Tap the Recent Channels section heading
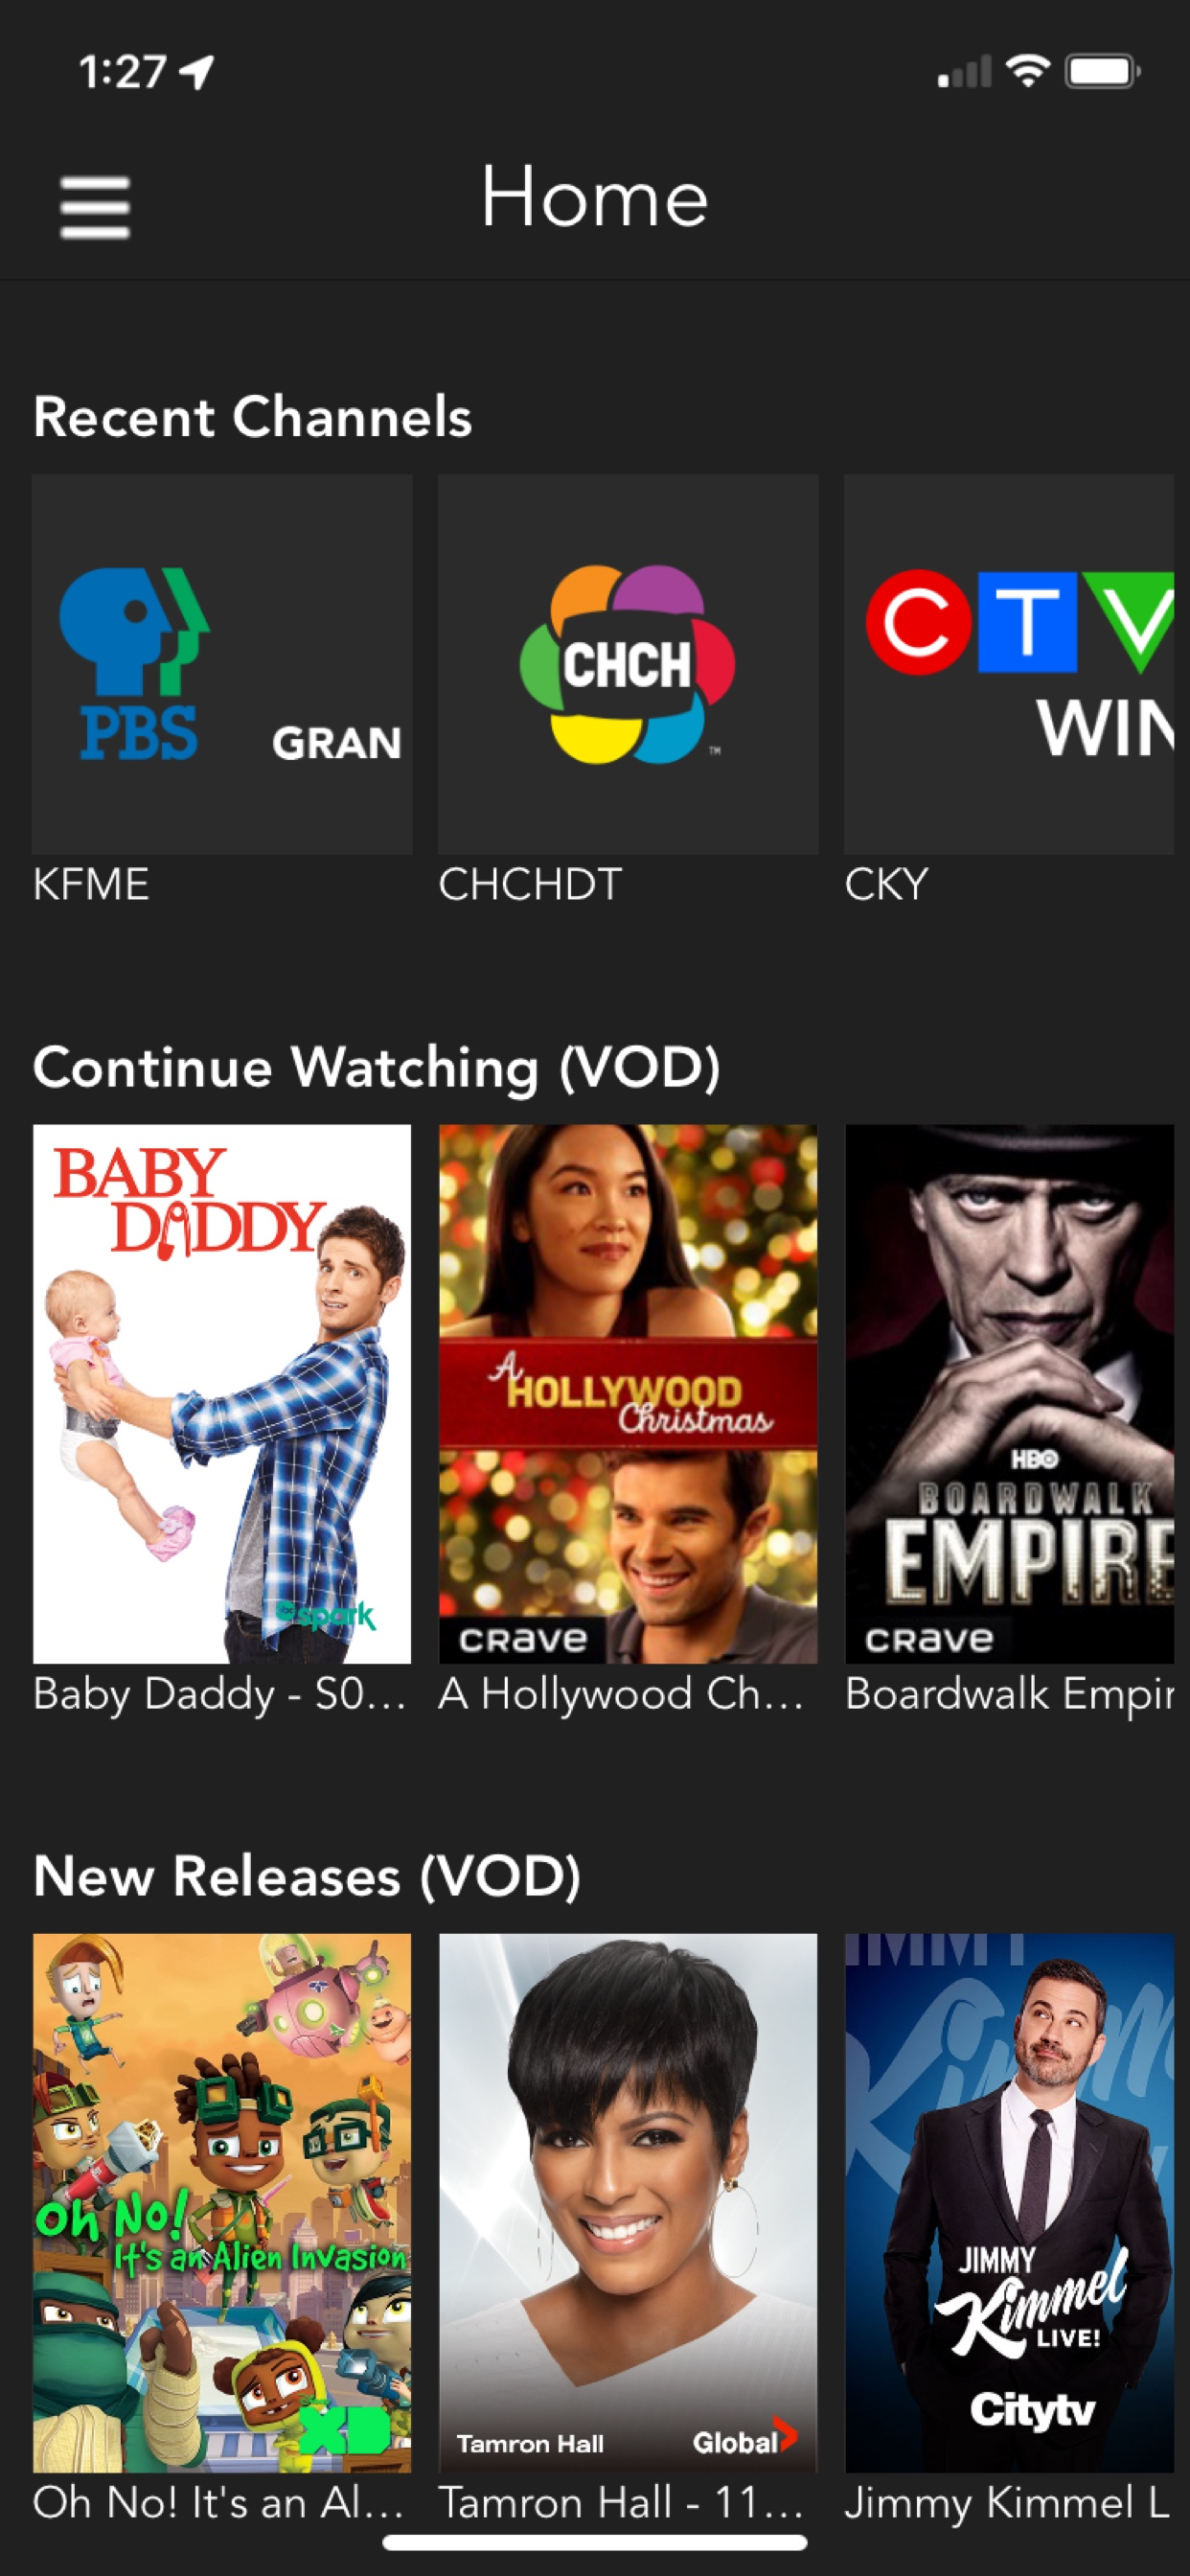1190x2576 pixels. (x=252, y=416)
